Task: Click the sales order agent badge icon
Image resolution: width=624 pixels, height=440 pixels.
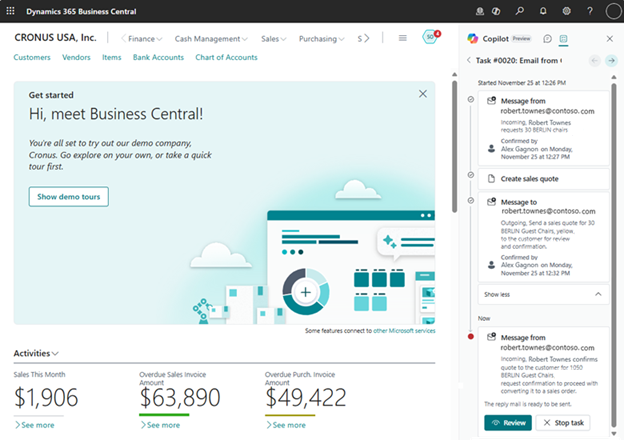Action: click(431, 38)
